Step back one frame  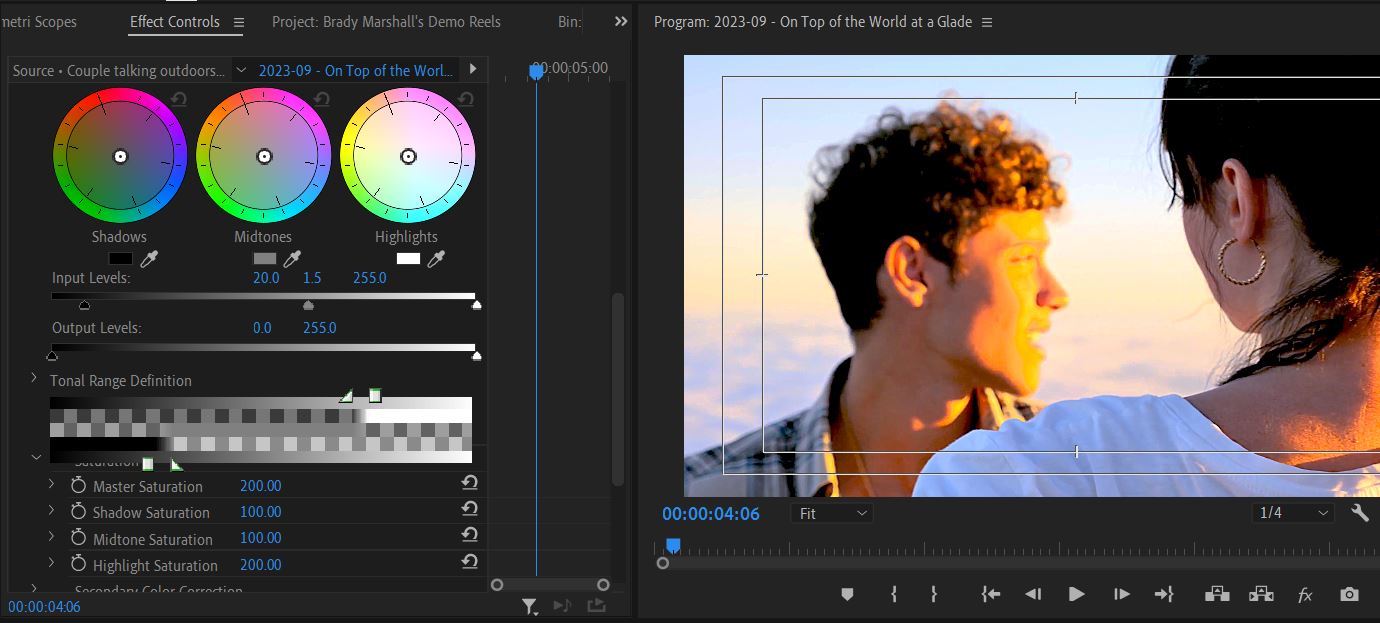(1033, 594)
